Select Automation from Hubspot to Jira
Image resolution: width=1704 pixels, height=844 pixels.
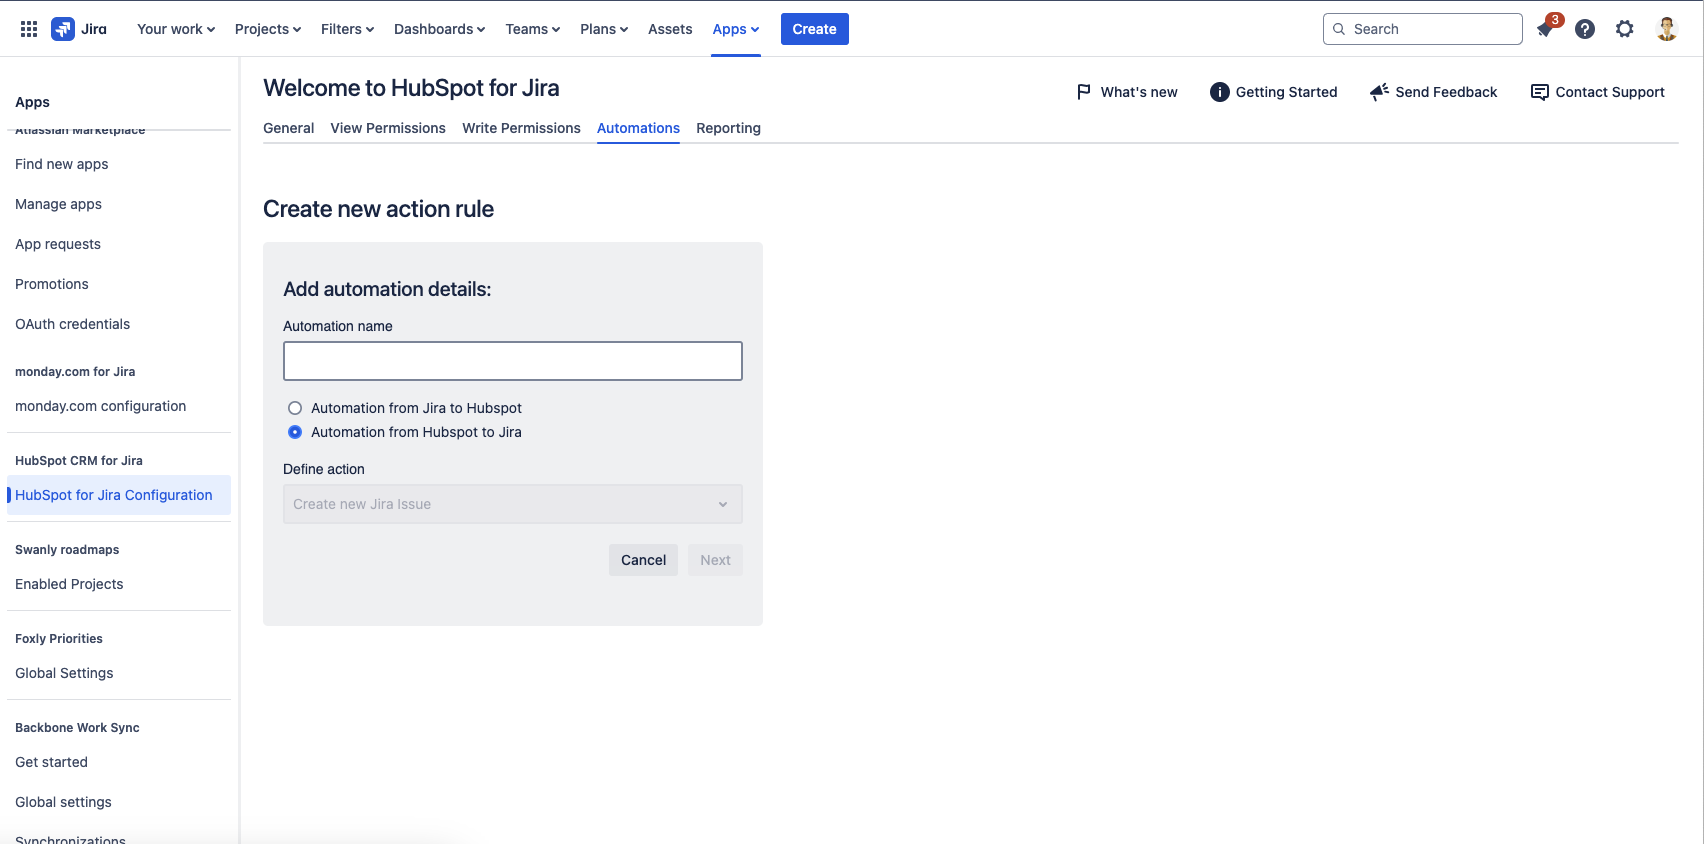click(295, 432)
